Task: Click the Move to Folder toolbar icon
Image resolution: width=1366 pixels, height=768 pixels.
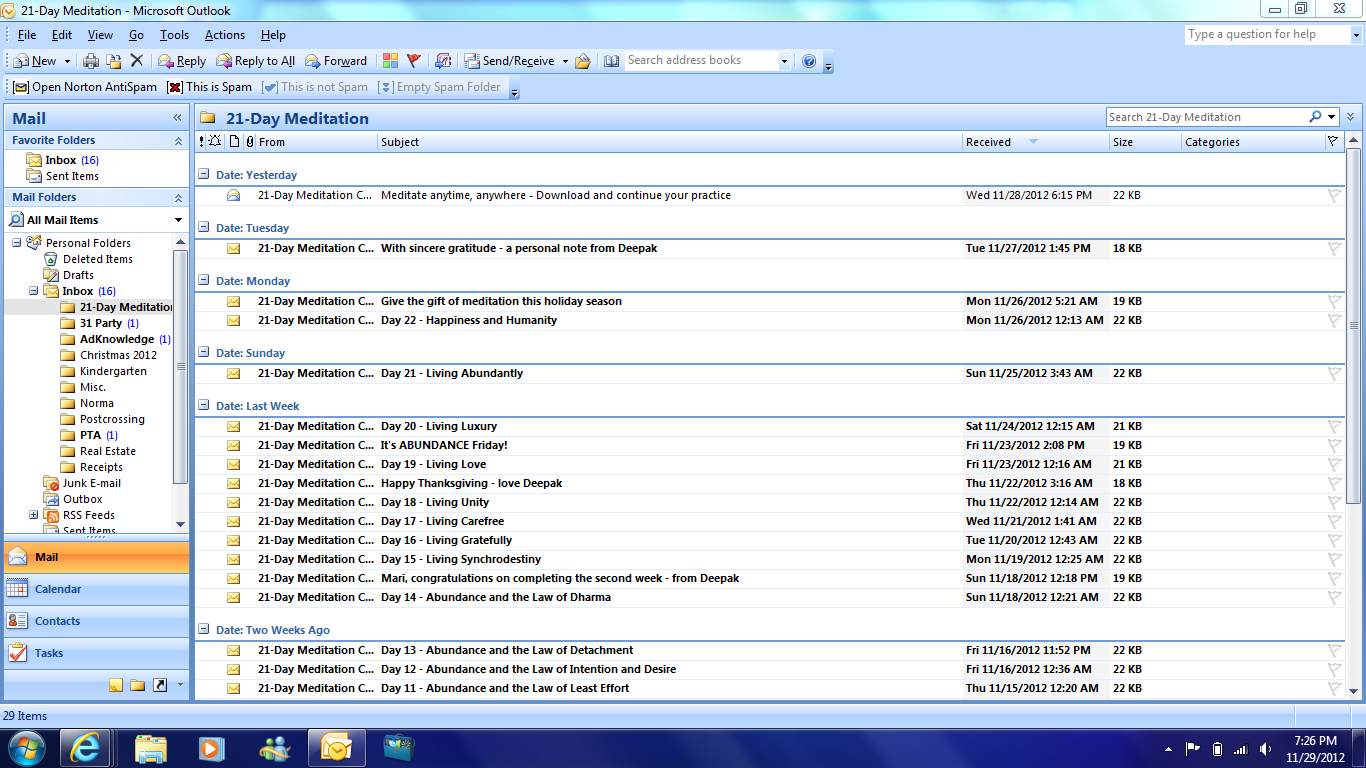Action: tap(114, 61)
